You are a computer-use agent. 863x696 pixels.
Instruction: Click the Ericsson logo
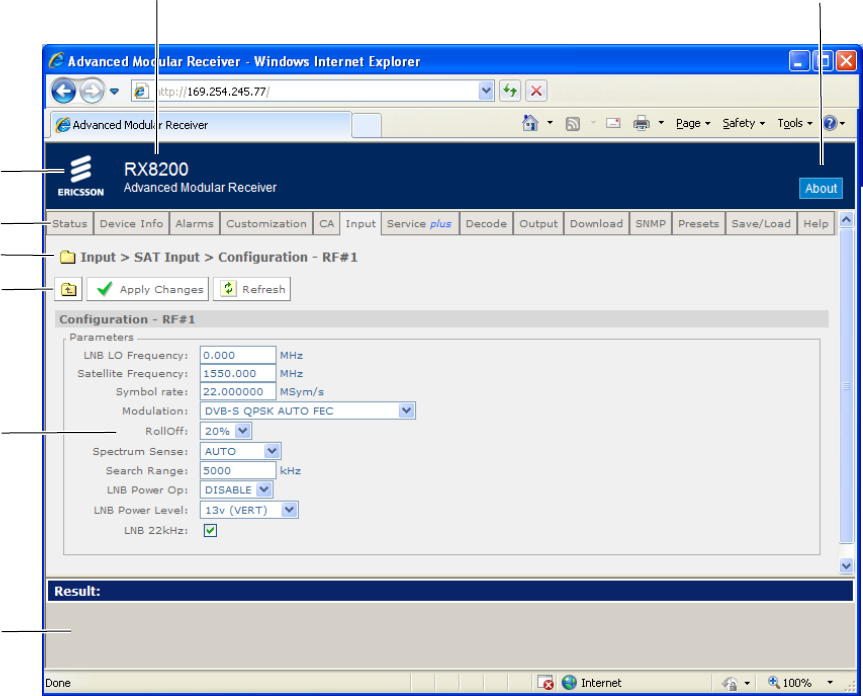click(80, 176)
